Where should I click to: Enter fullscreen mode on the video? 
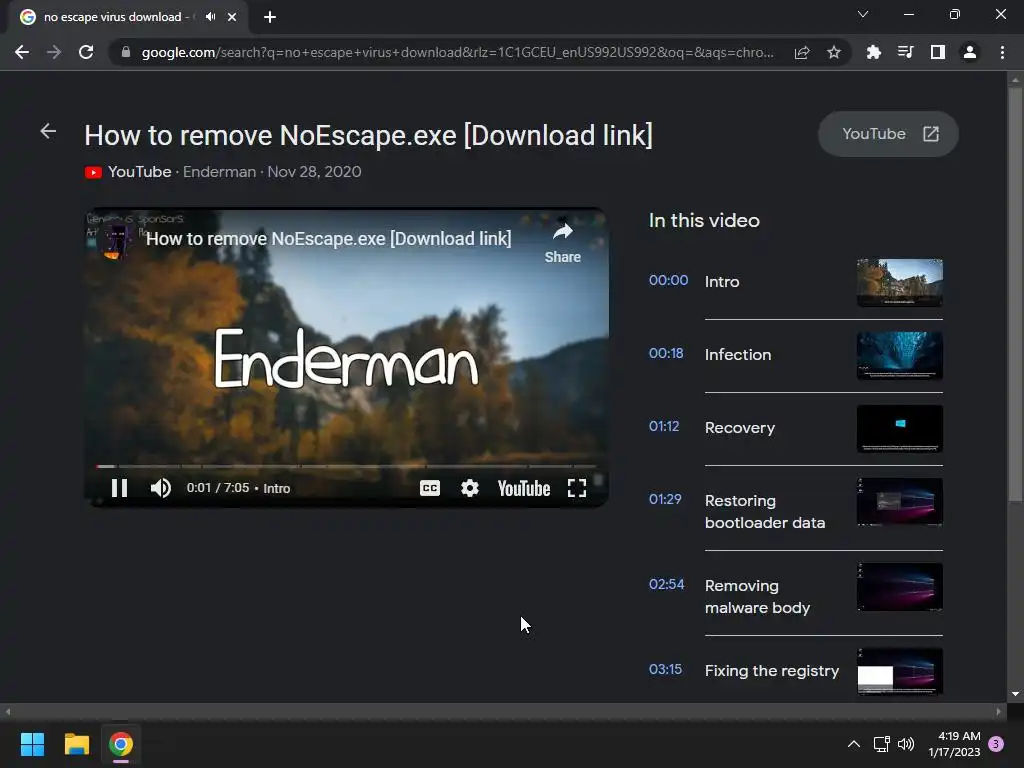(x=577, y=488)
